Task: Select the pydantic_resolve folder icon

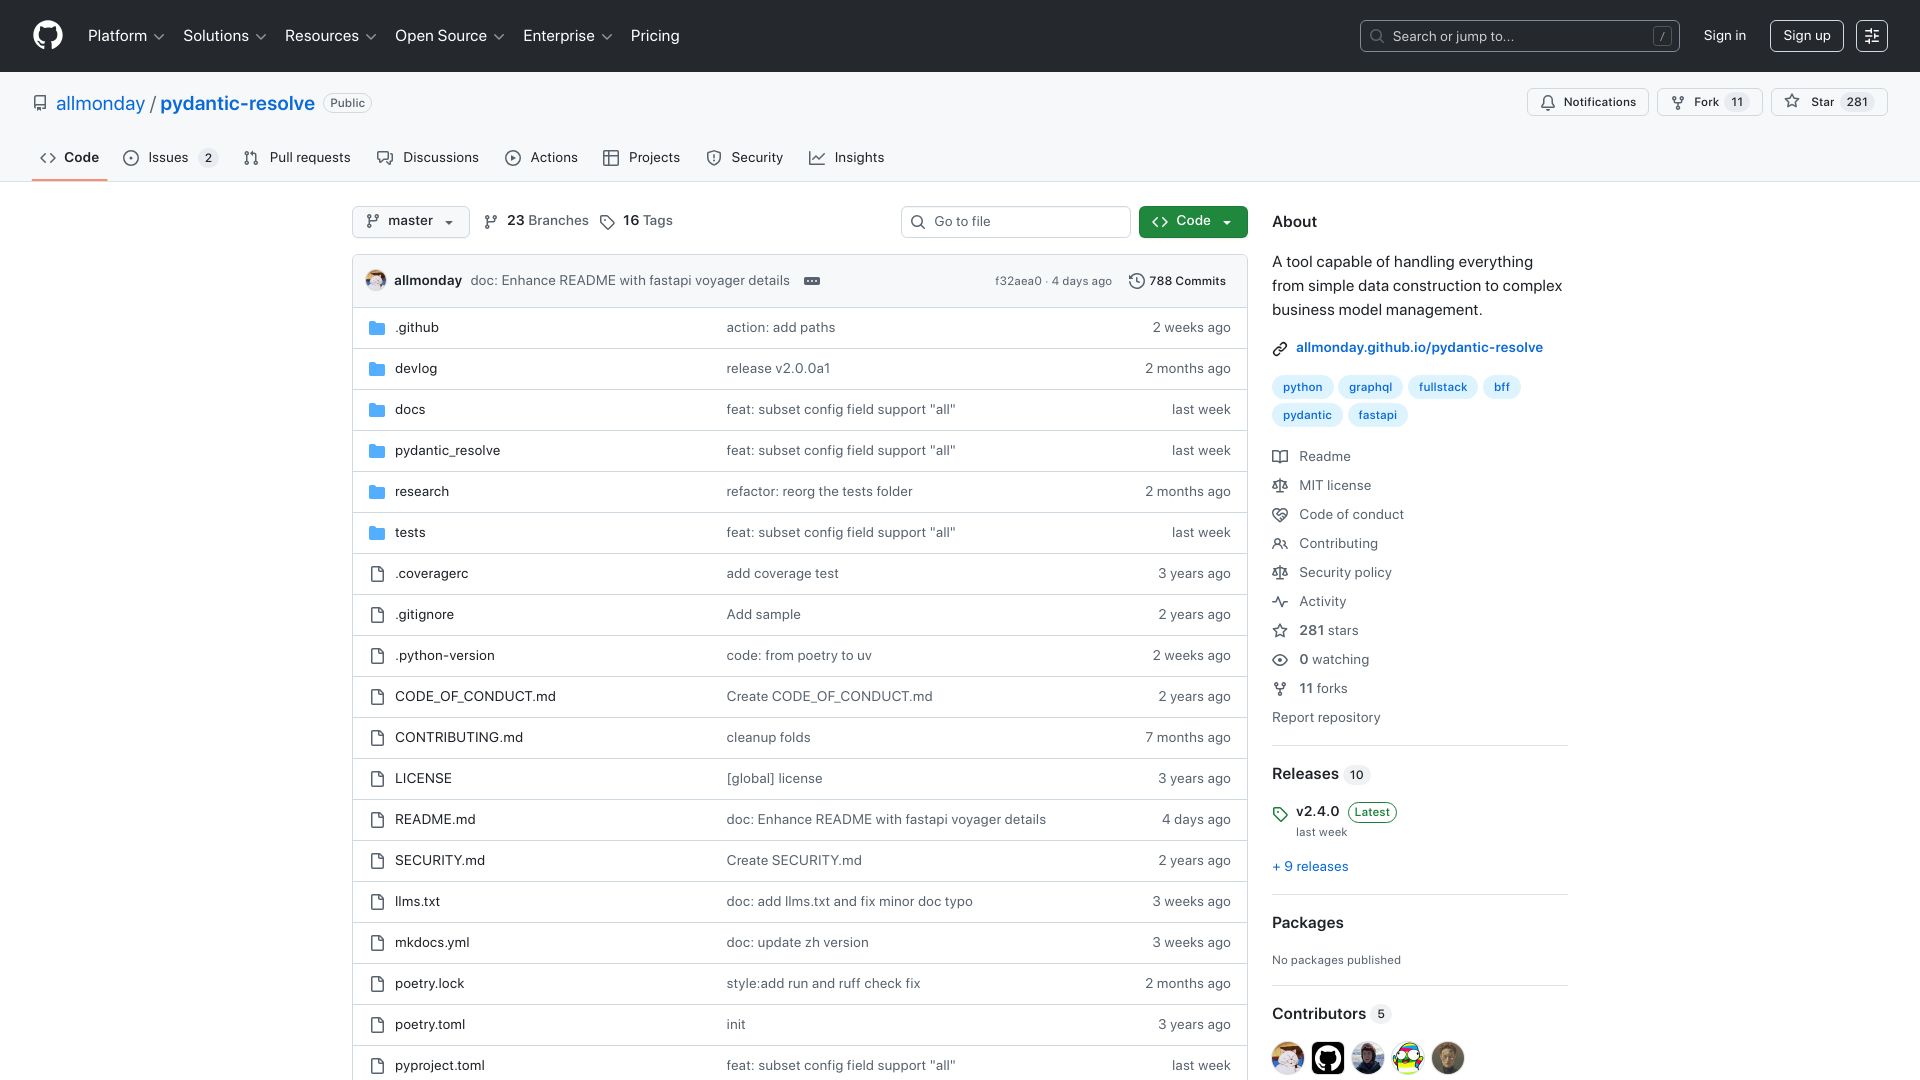Action: pos(377,451)
